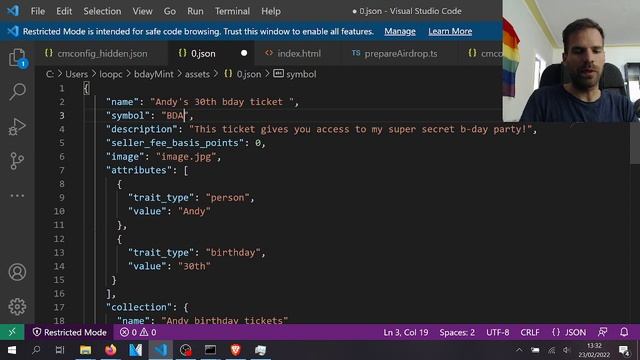Image resolution: width=640 pixels, height=360 pixels.
Task: Click the clock in system tray
Action: point(594,350)
